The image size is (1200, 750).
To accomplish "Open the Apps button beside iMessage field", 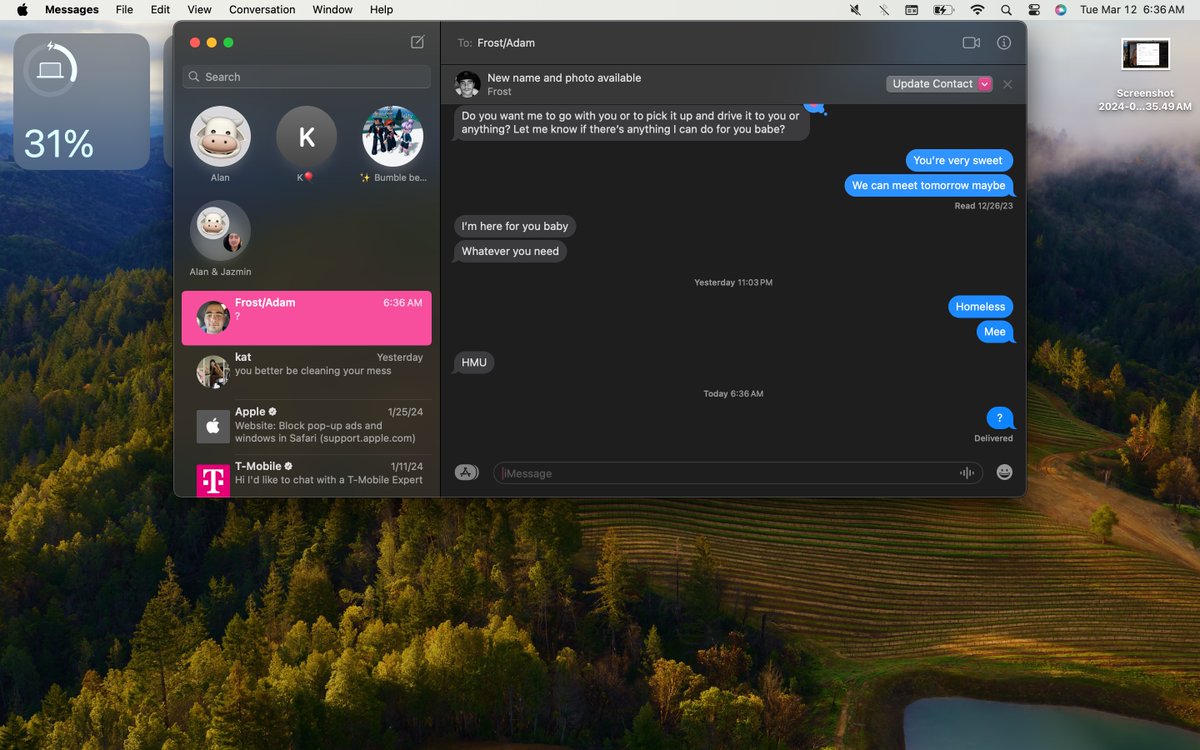I will click(x=467, y=472).
